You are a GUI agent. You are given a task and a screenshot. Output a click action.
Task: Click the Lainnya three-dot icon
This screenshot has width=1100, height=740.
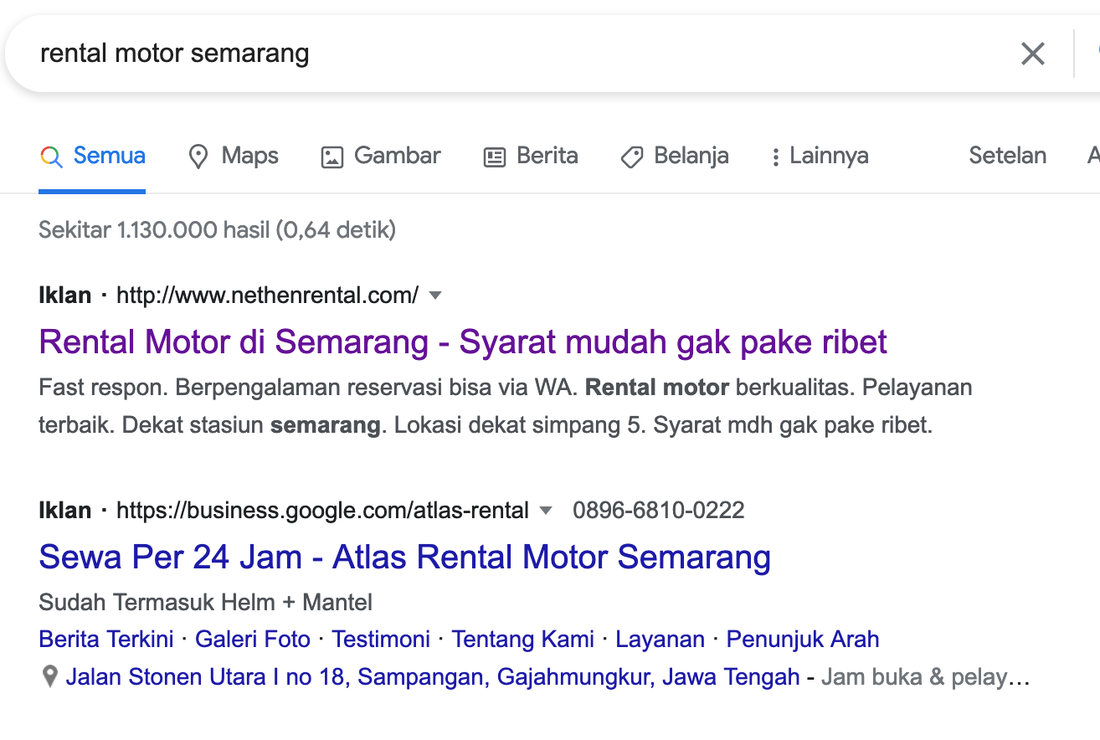pyautogui.click(x=775, y=157)
